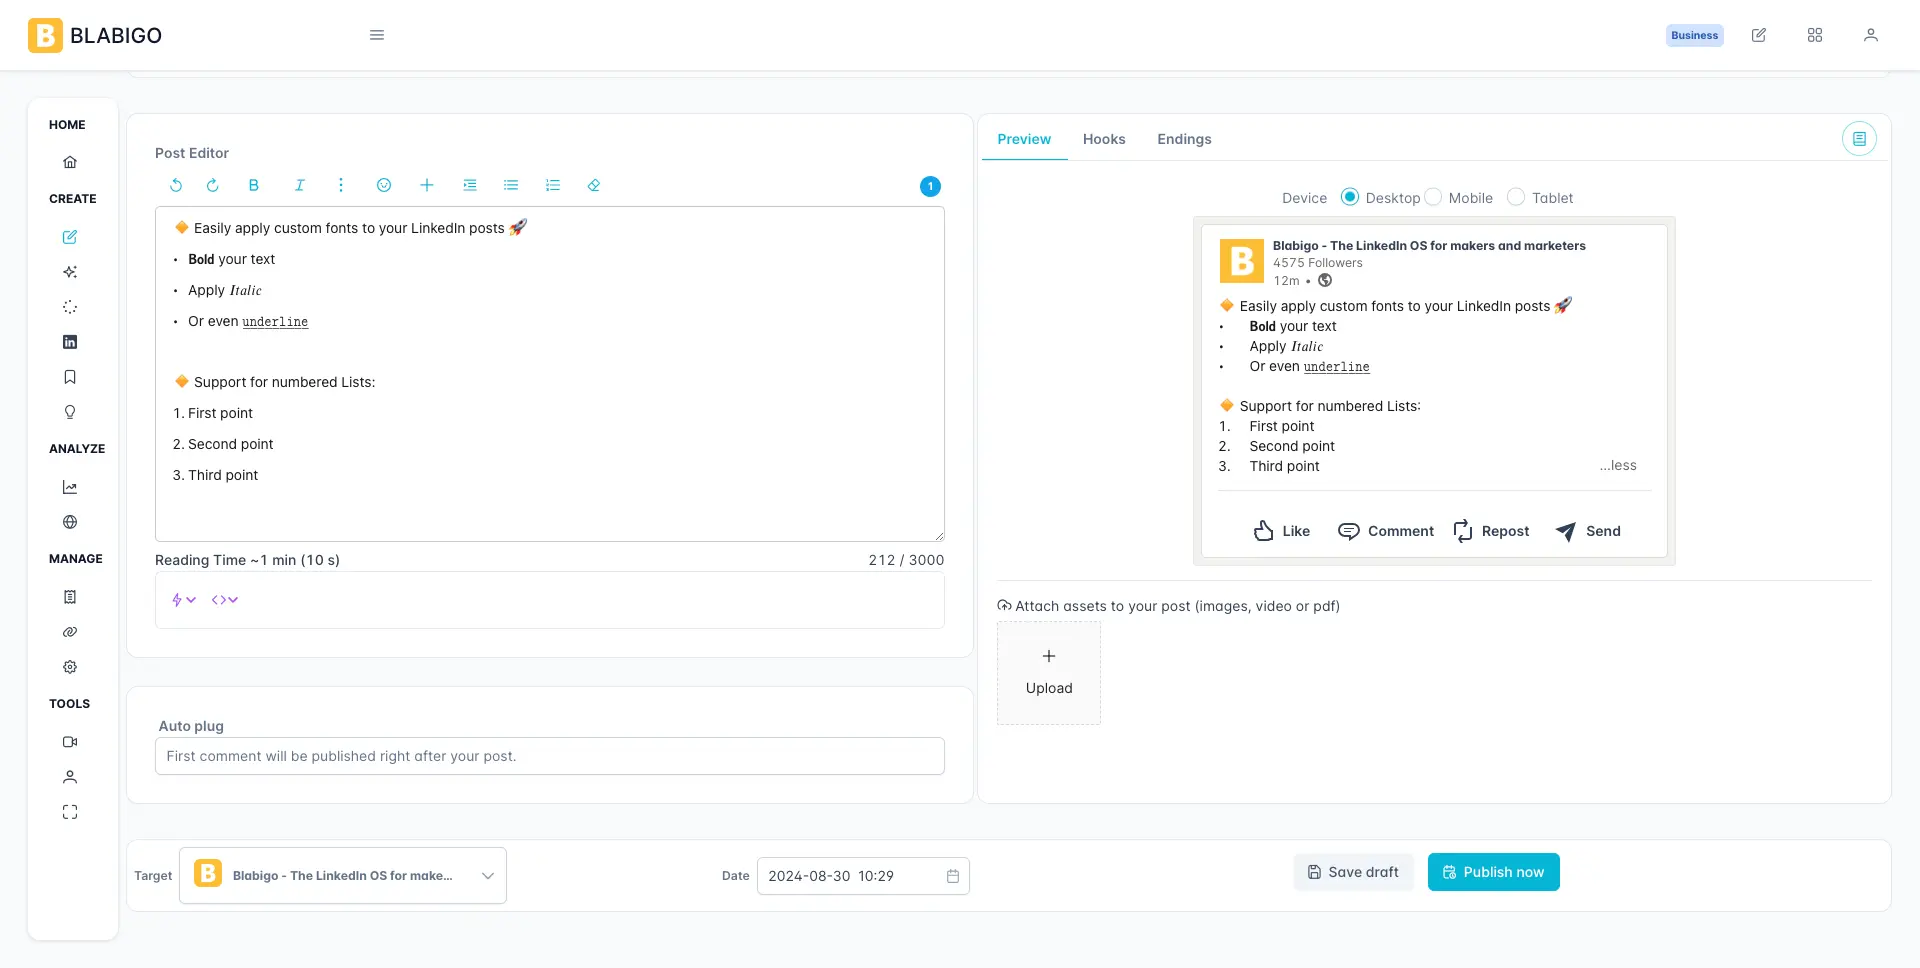
Task: Toggle the hamburger menu in the header
Action: 377,35
